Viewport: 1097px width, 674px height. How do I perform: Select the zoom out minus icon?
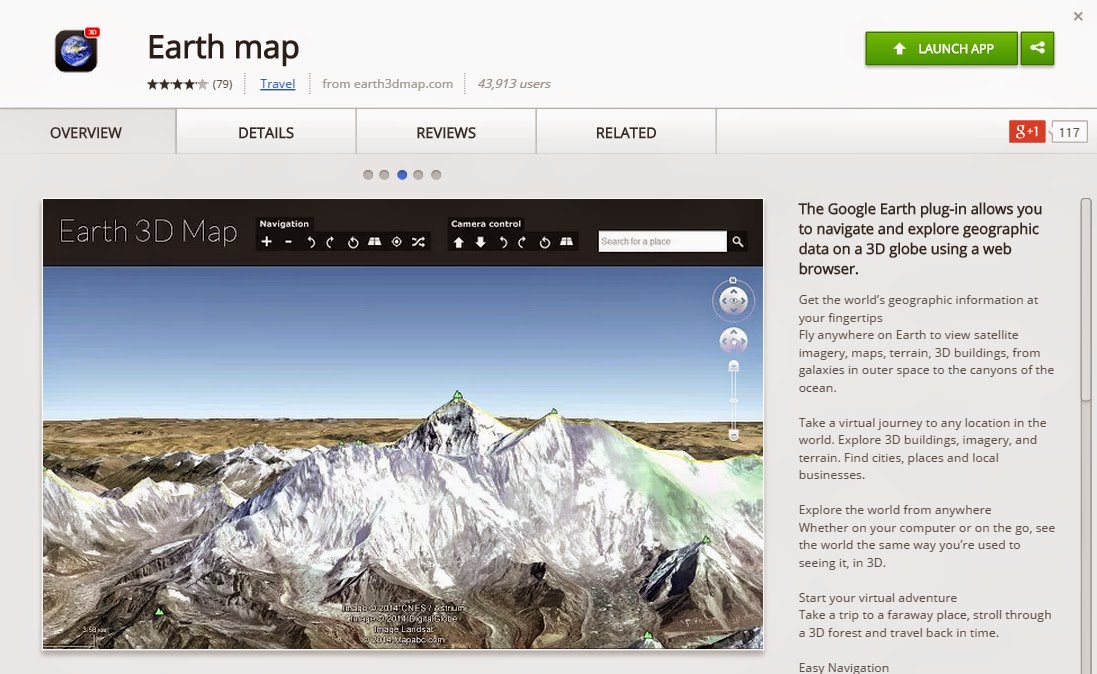pyautogui.click(x=288, y=241)
